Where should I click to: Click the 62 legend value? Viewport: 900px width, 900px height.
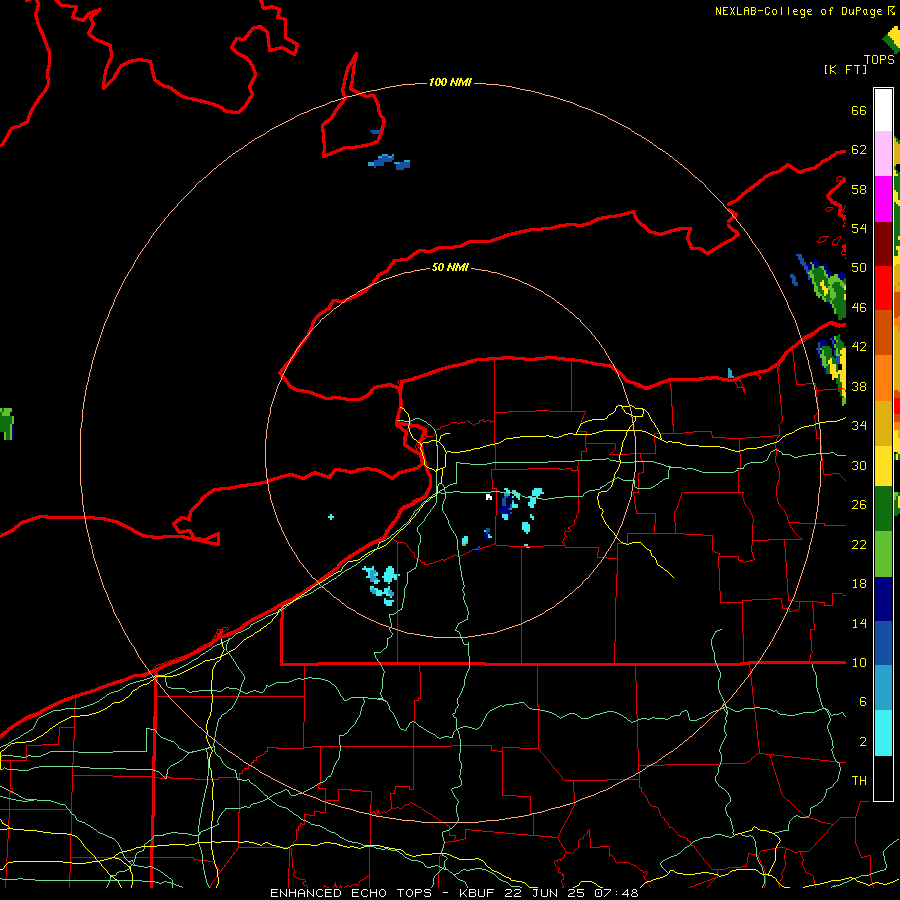point(859,150)
